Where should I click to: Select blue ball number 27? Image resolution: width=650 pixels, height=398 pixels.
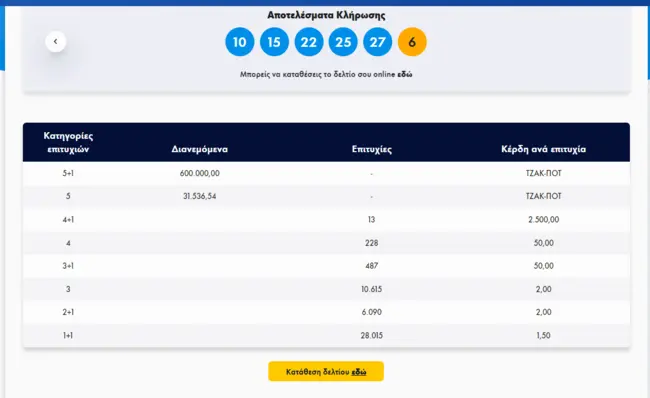pyautogui.click(x=378, y=42)
